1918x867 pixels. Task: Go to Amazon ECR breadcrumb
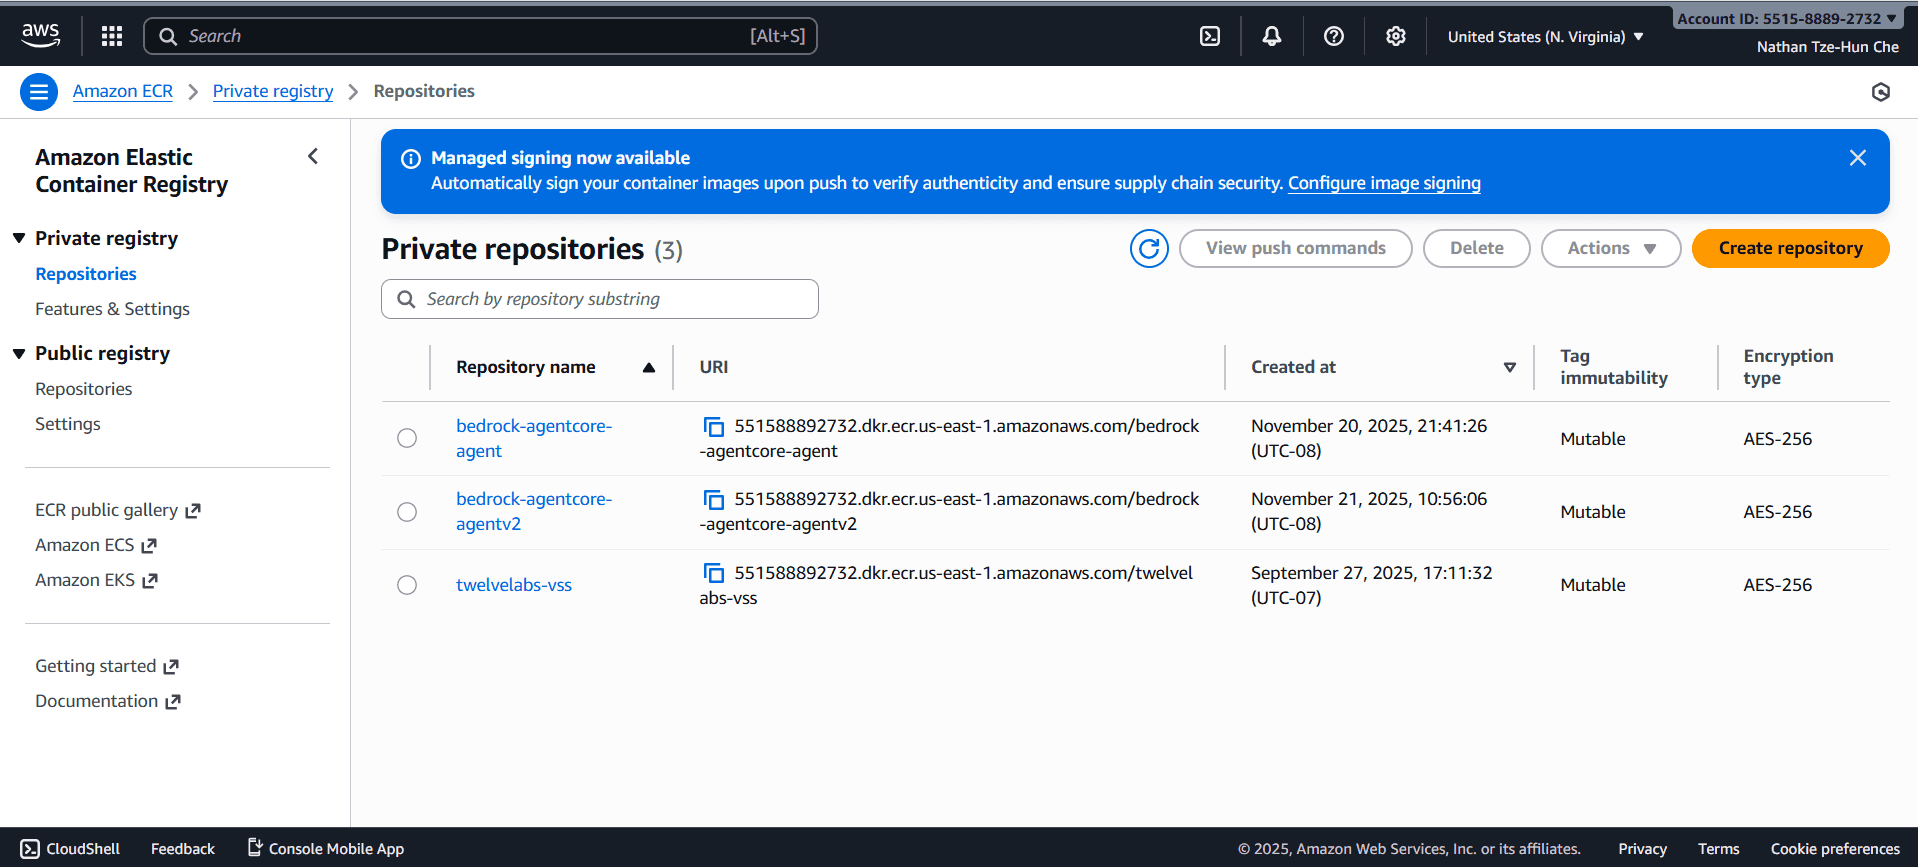(x=123, y=91)
